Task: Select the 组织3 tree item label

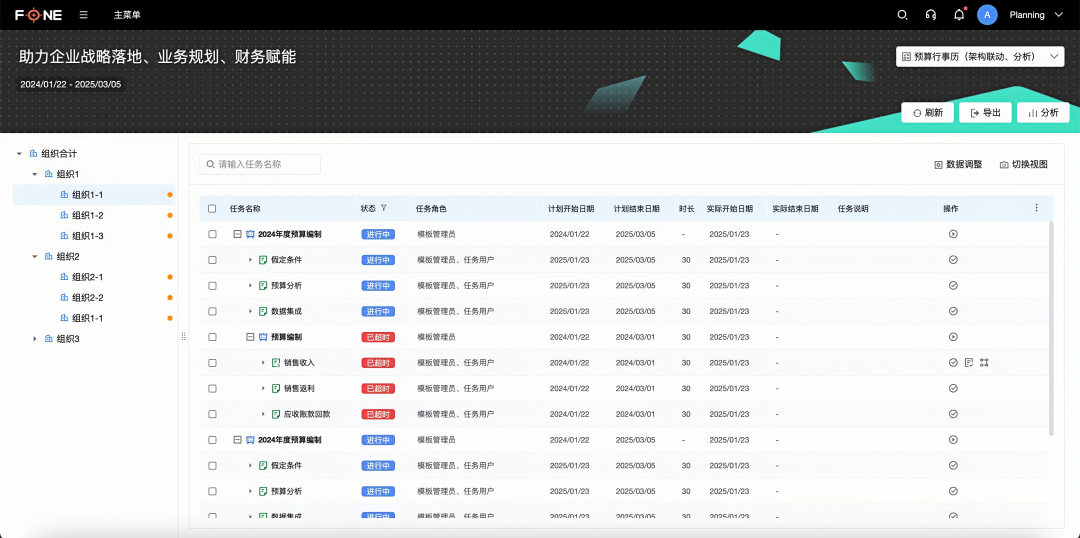Action: click(68, 339)
